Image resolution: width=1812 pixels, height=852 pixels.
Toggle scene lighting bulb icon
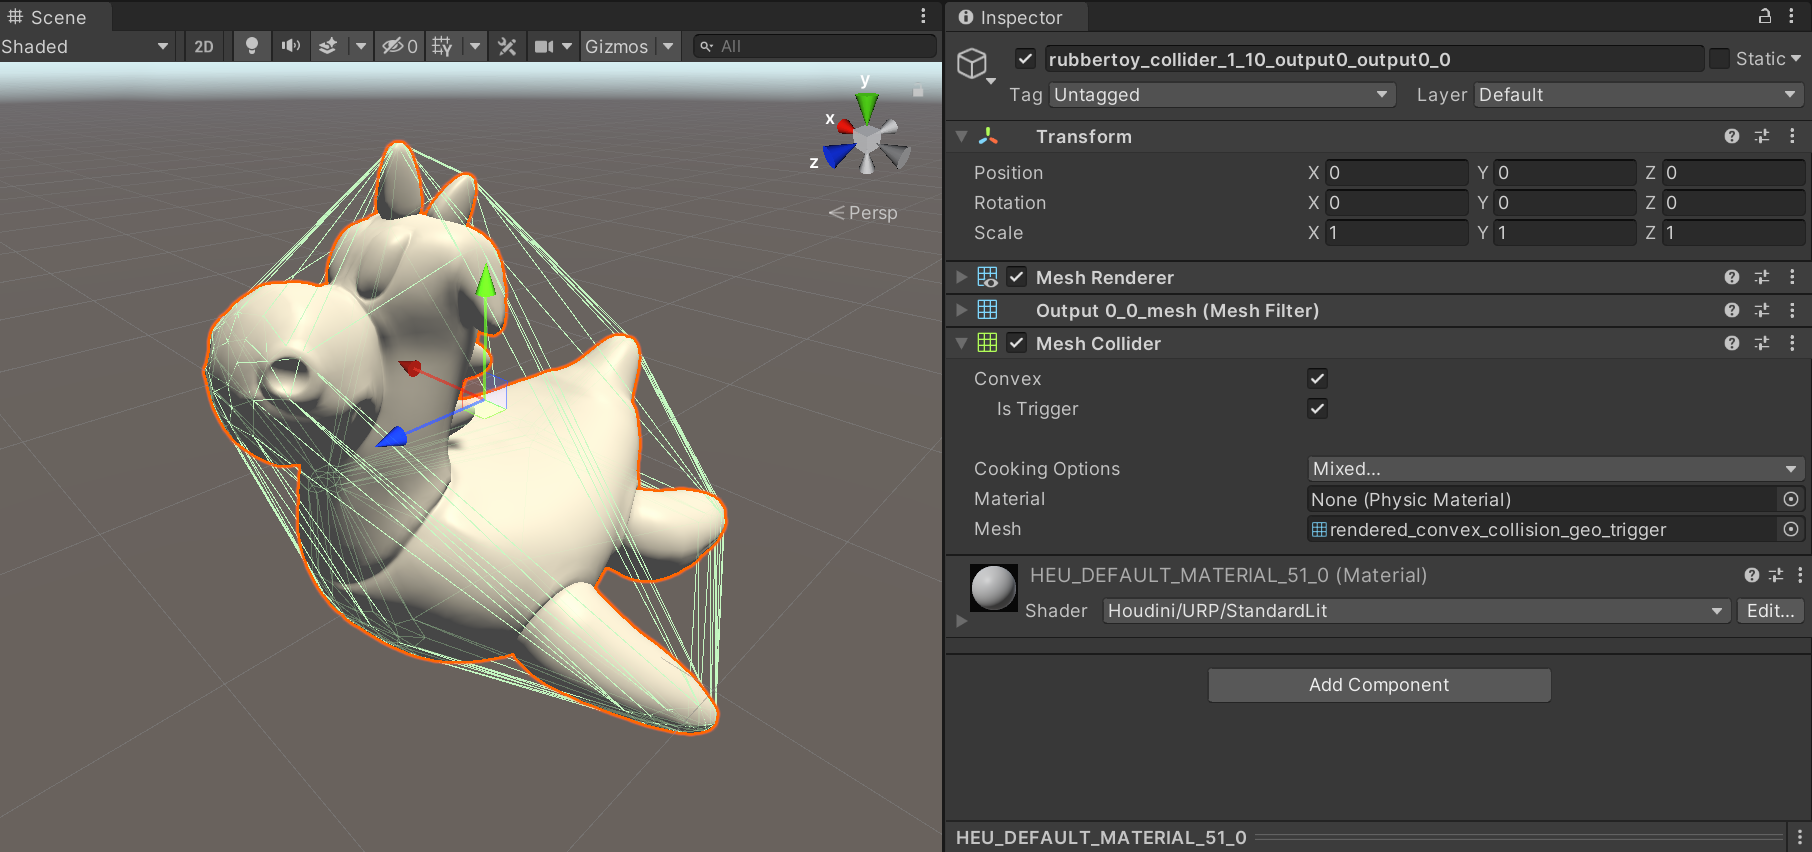click(x=252, y=46)
